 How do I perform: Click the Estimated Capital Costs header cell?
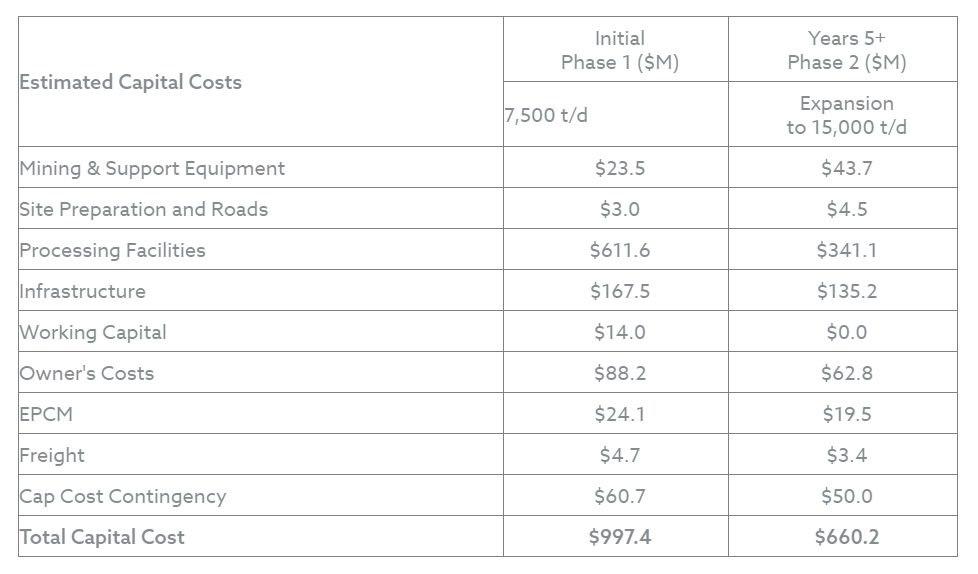131,82
